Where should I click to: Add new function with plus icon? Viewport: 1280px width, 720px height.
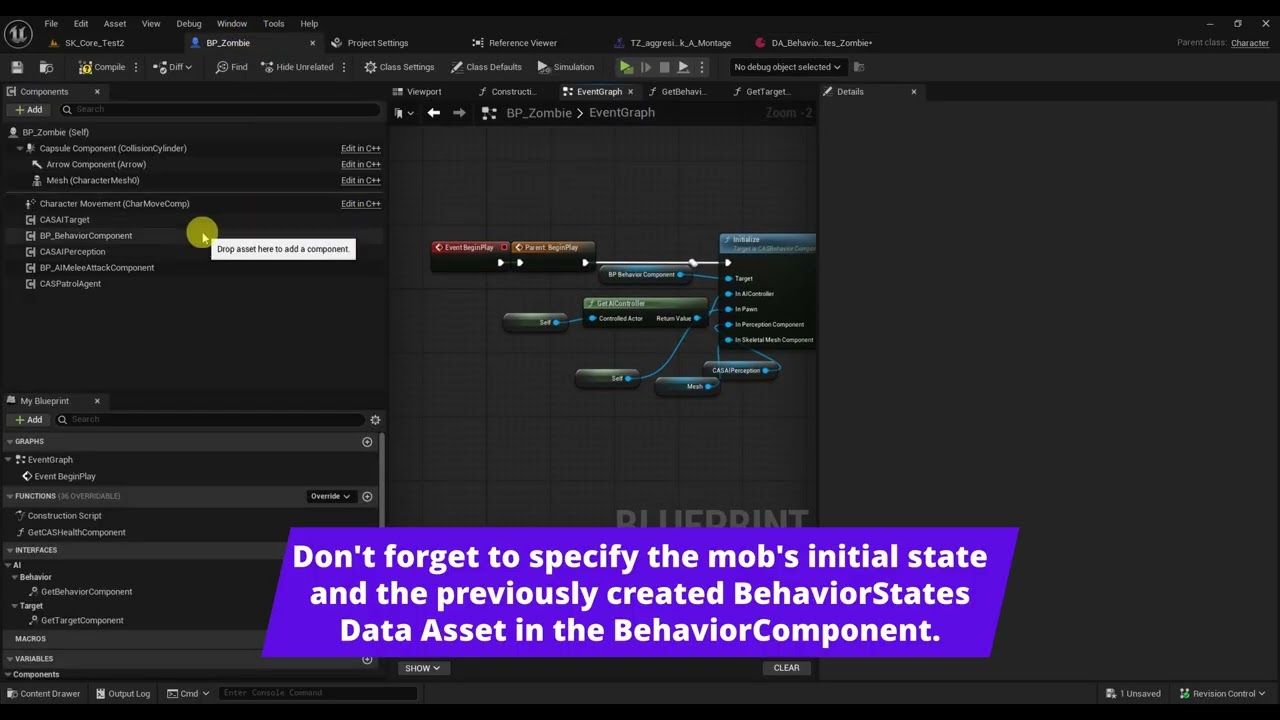367,496
